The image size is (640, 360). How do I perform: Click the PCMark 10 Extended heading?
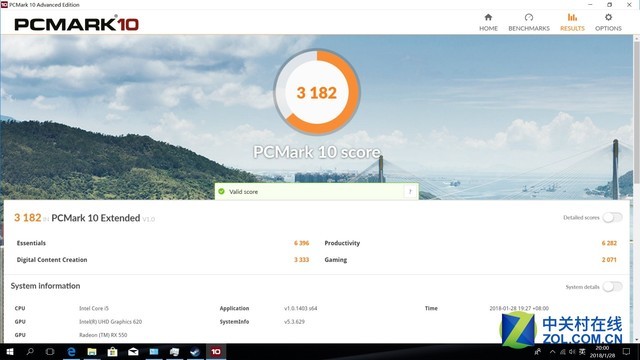coord(96,218)
